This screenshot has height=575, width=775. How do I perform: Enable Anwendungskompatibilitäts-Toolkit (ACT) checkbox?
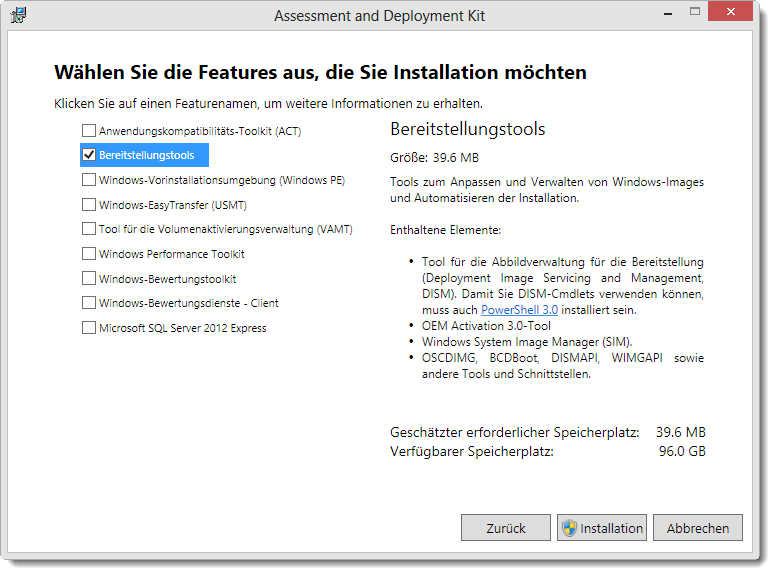pyautogui.click(x=89, y=131)
